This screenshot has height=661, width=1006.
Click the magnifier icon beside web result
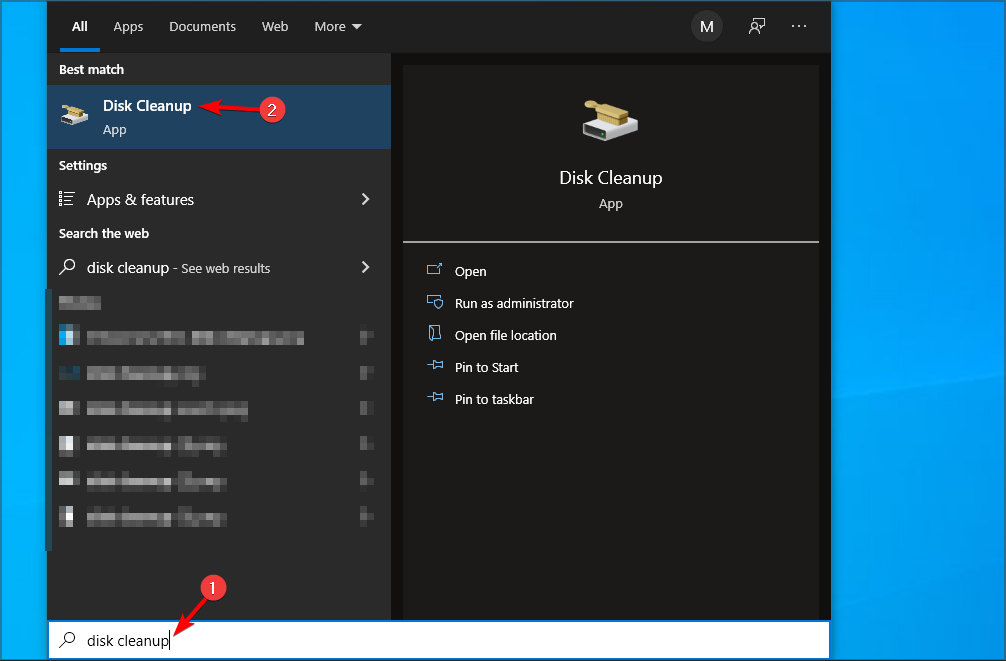tap(67, 267)
